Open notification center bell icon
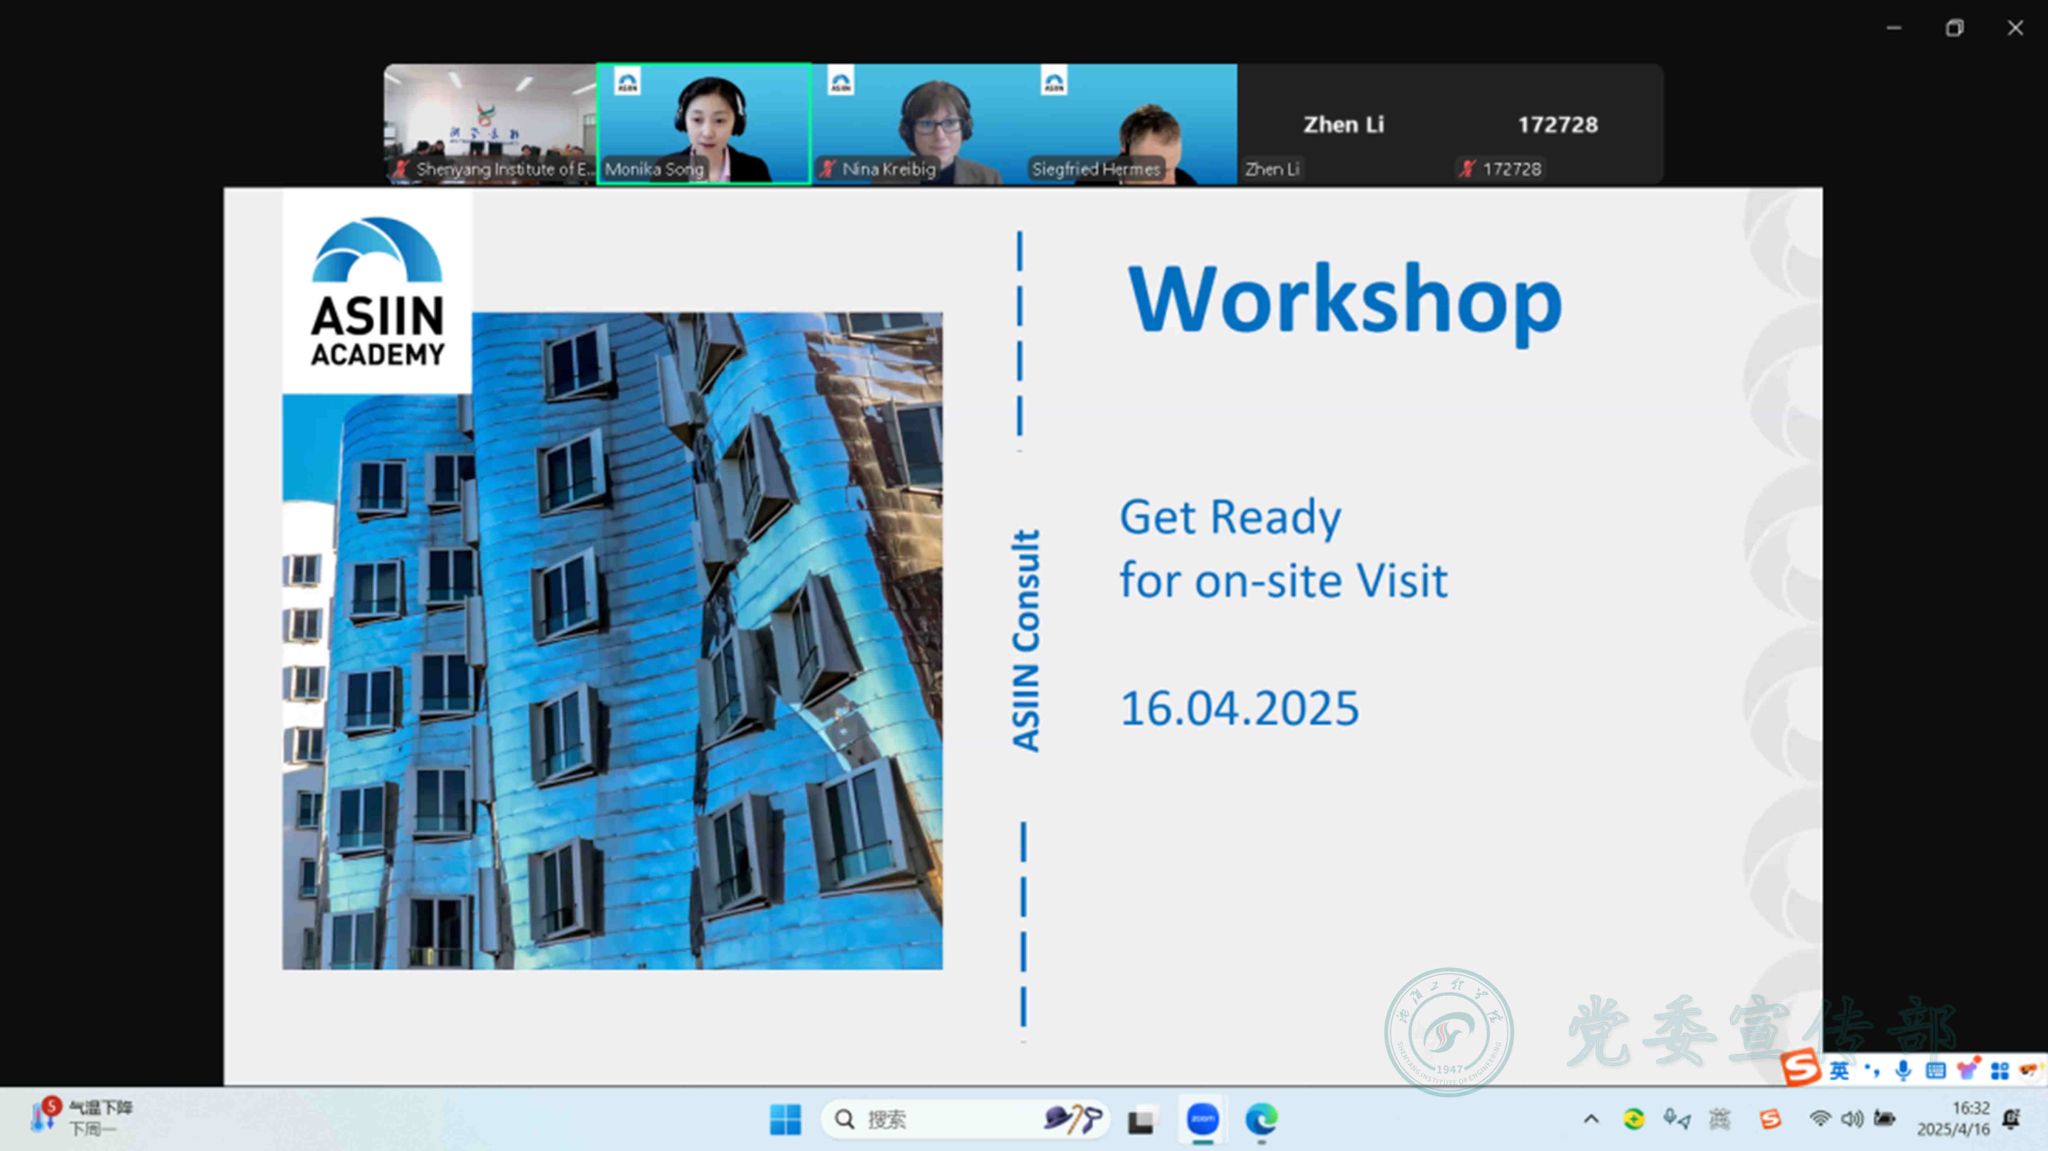 [x=2012, y=1119]
